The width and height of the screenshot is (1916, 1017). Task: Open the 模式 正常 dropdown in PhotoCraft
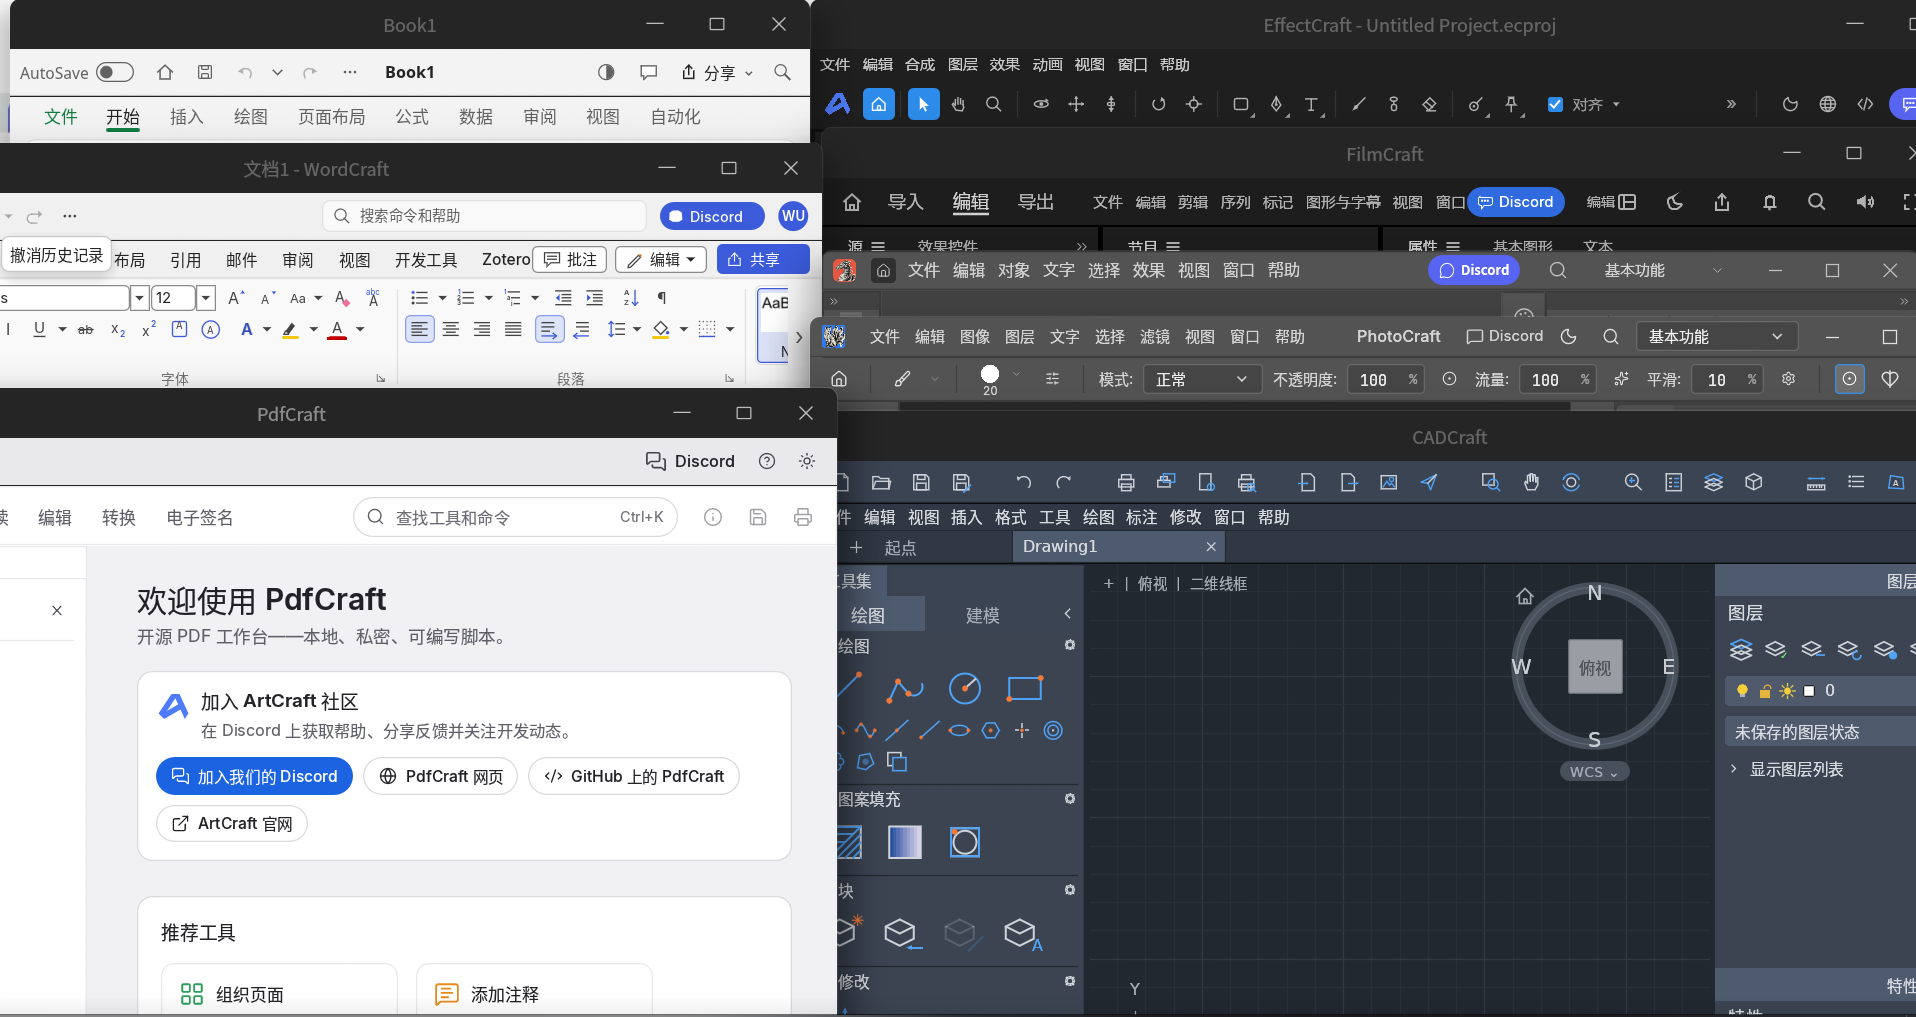tap(1201, 380)
